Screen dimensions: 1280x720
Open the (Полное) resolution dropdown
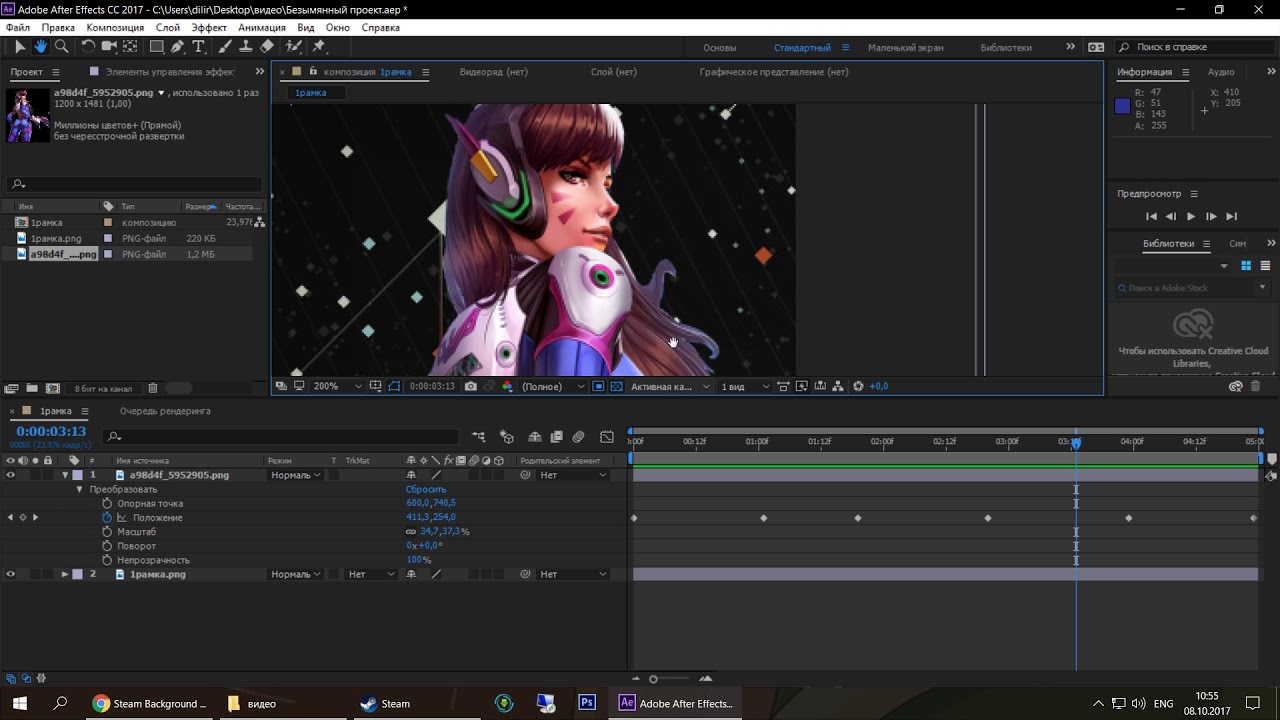tap(554, 386)
